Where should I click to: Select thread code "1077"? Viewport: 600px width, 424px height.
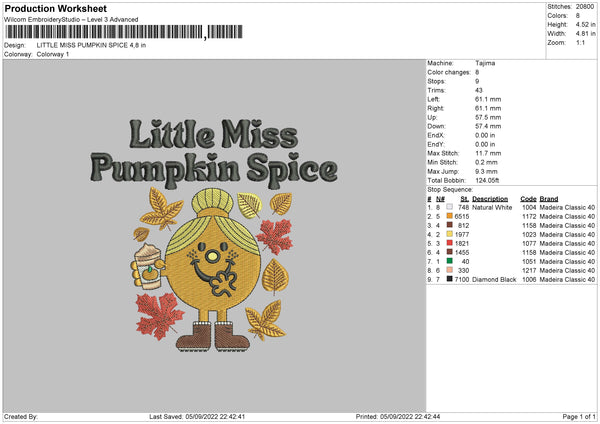[529, 243]
